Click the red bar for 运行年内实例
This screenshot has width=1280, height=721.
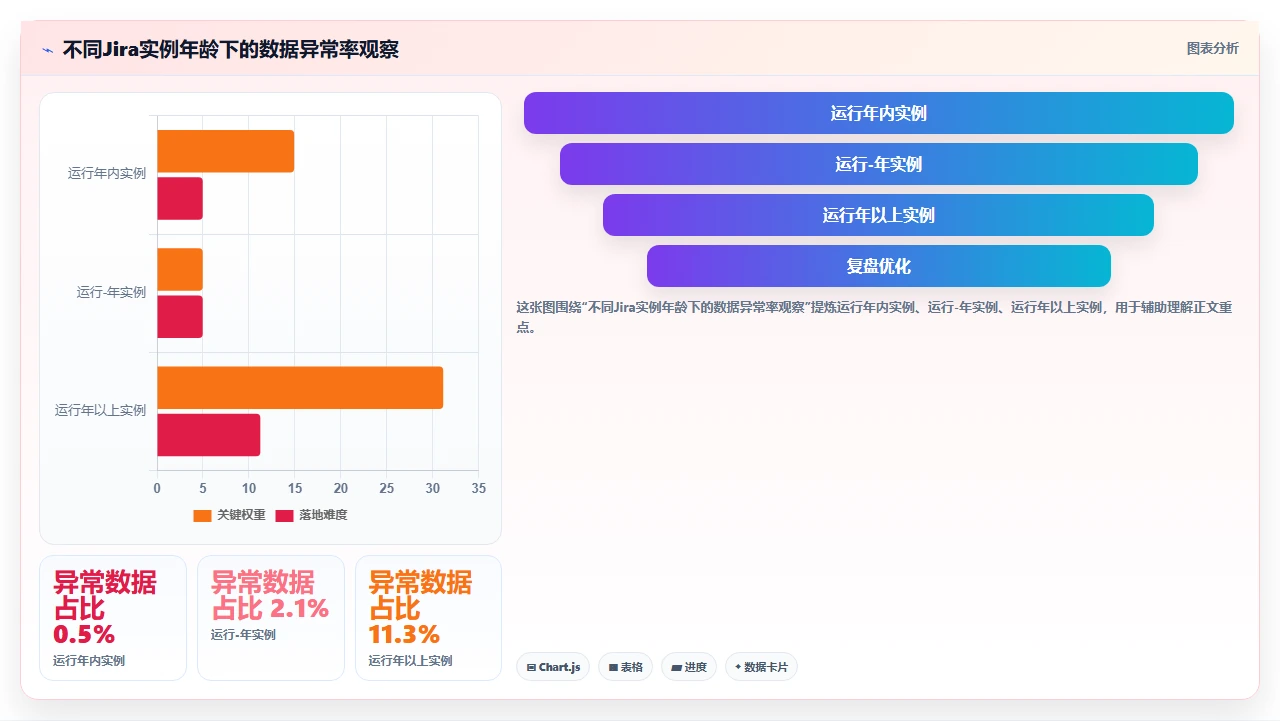coord(180,198)
